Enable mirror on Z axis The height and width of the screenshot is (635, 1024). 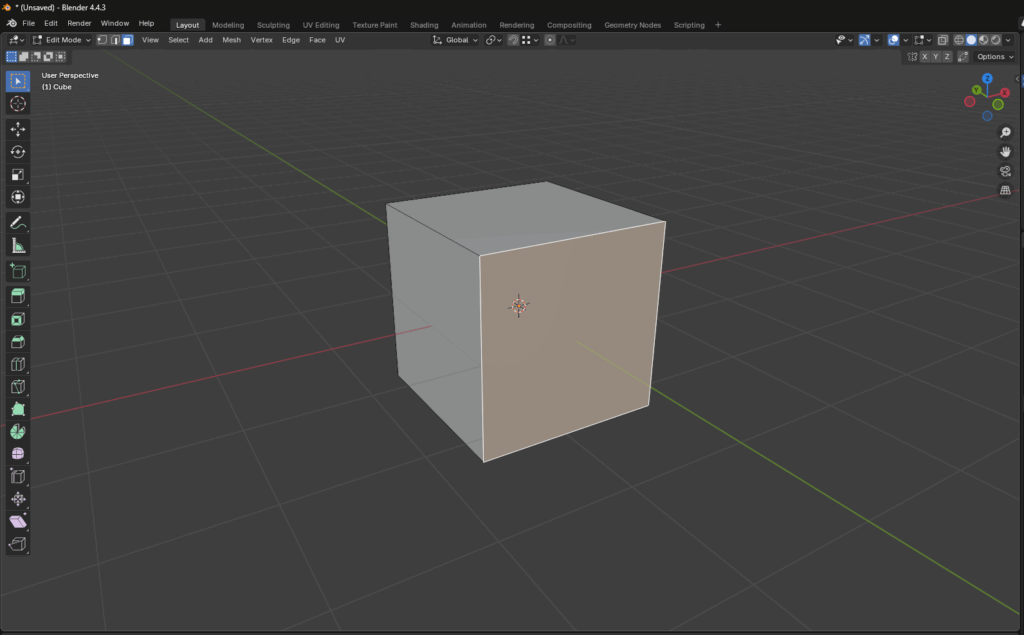click(947, 57)
